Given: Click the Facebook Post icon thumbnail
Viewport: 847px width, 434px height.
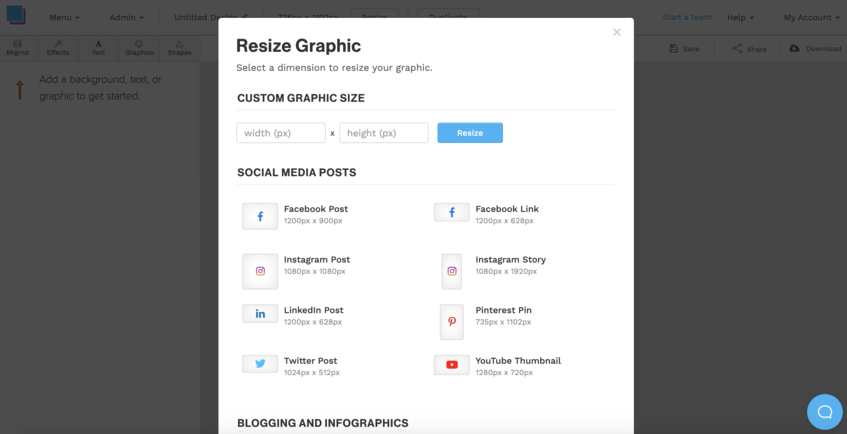Looking at the screenshot, I should pos(260,216).
